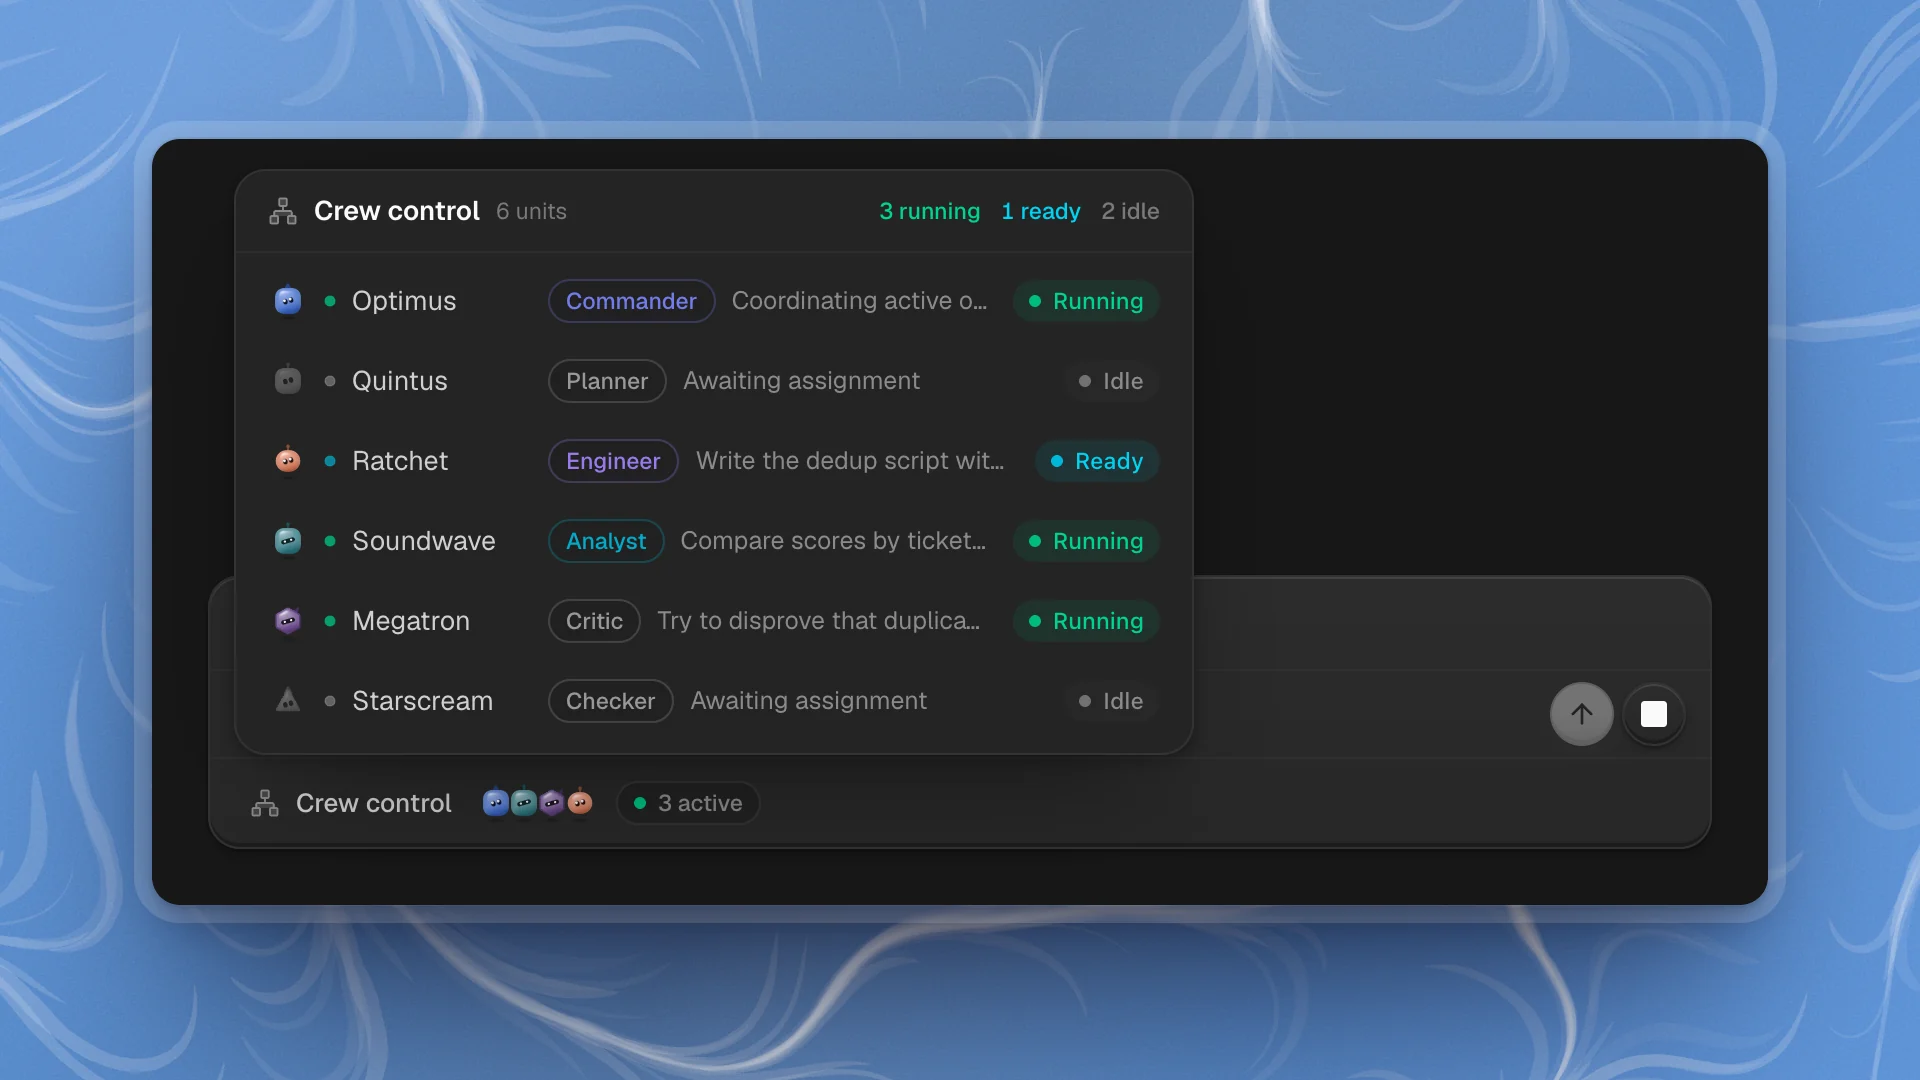Select the Analyst role badge

606,541
